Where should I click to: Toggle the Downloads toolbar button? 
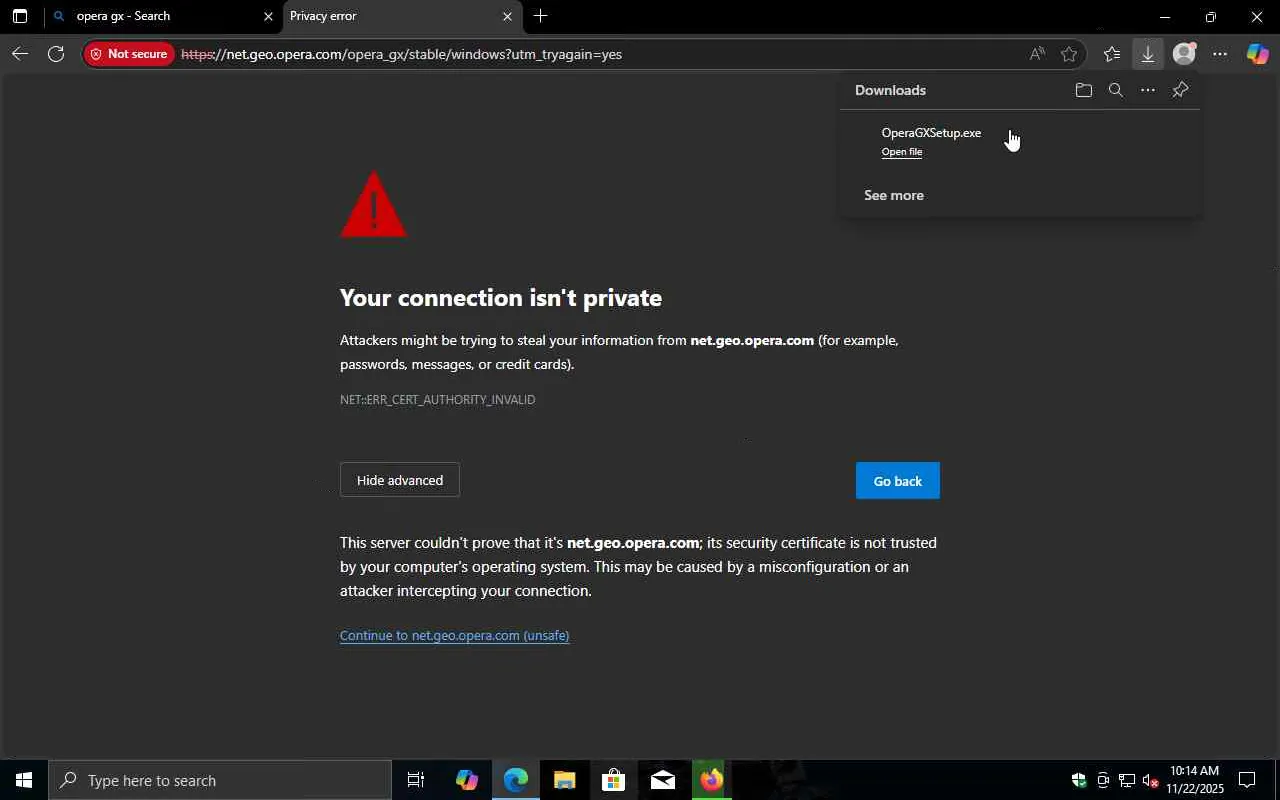[1148, 54]
